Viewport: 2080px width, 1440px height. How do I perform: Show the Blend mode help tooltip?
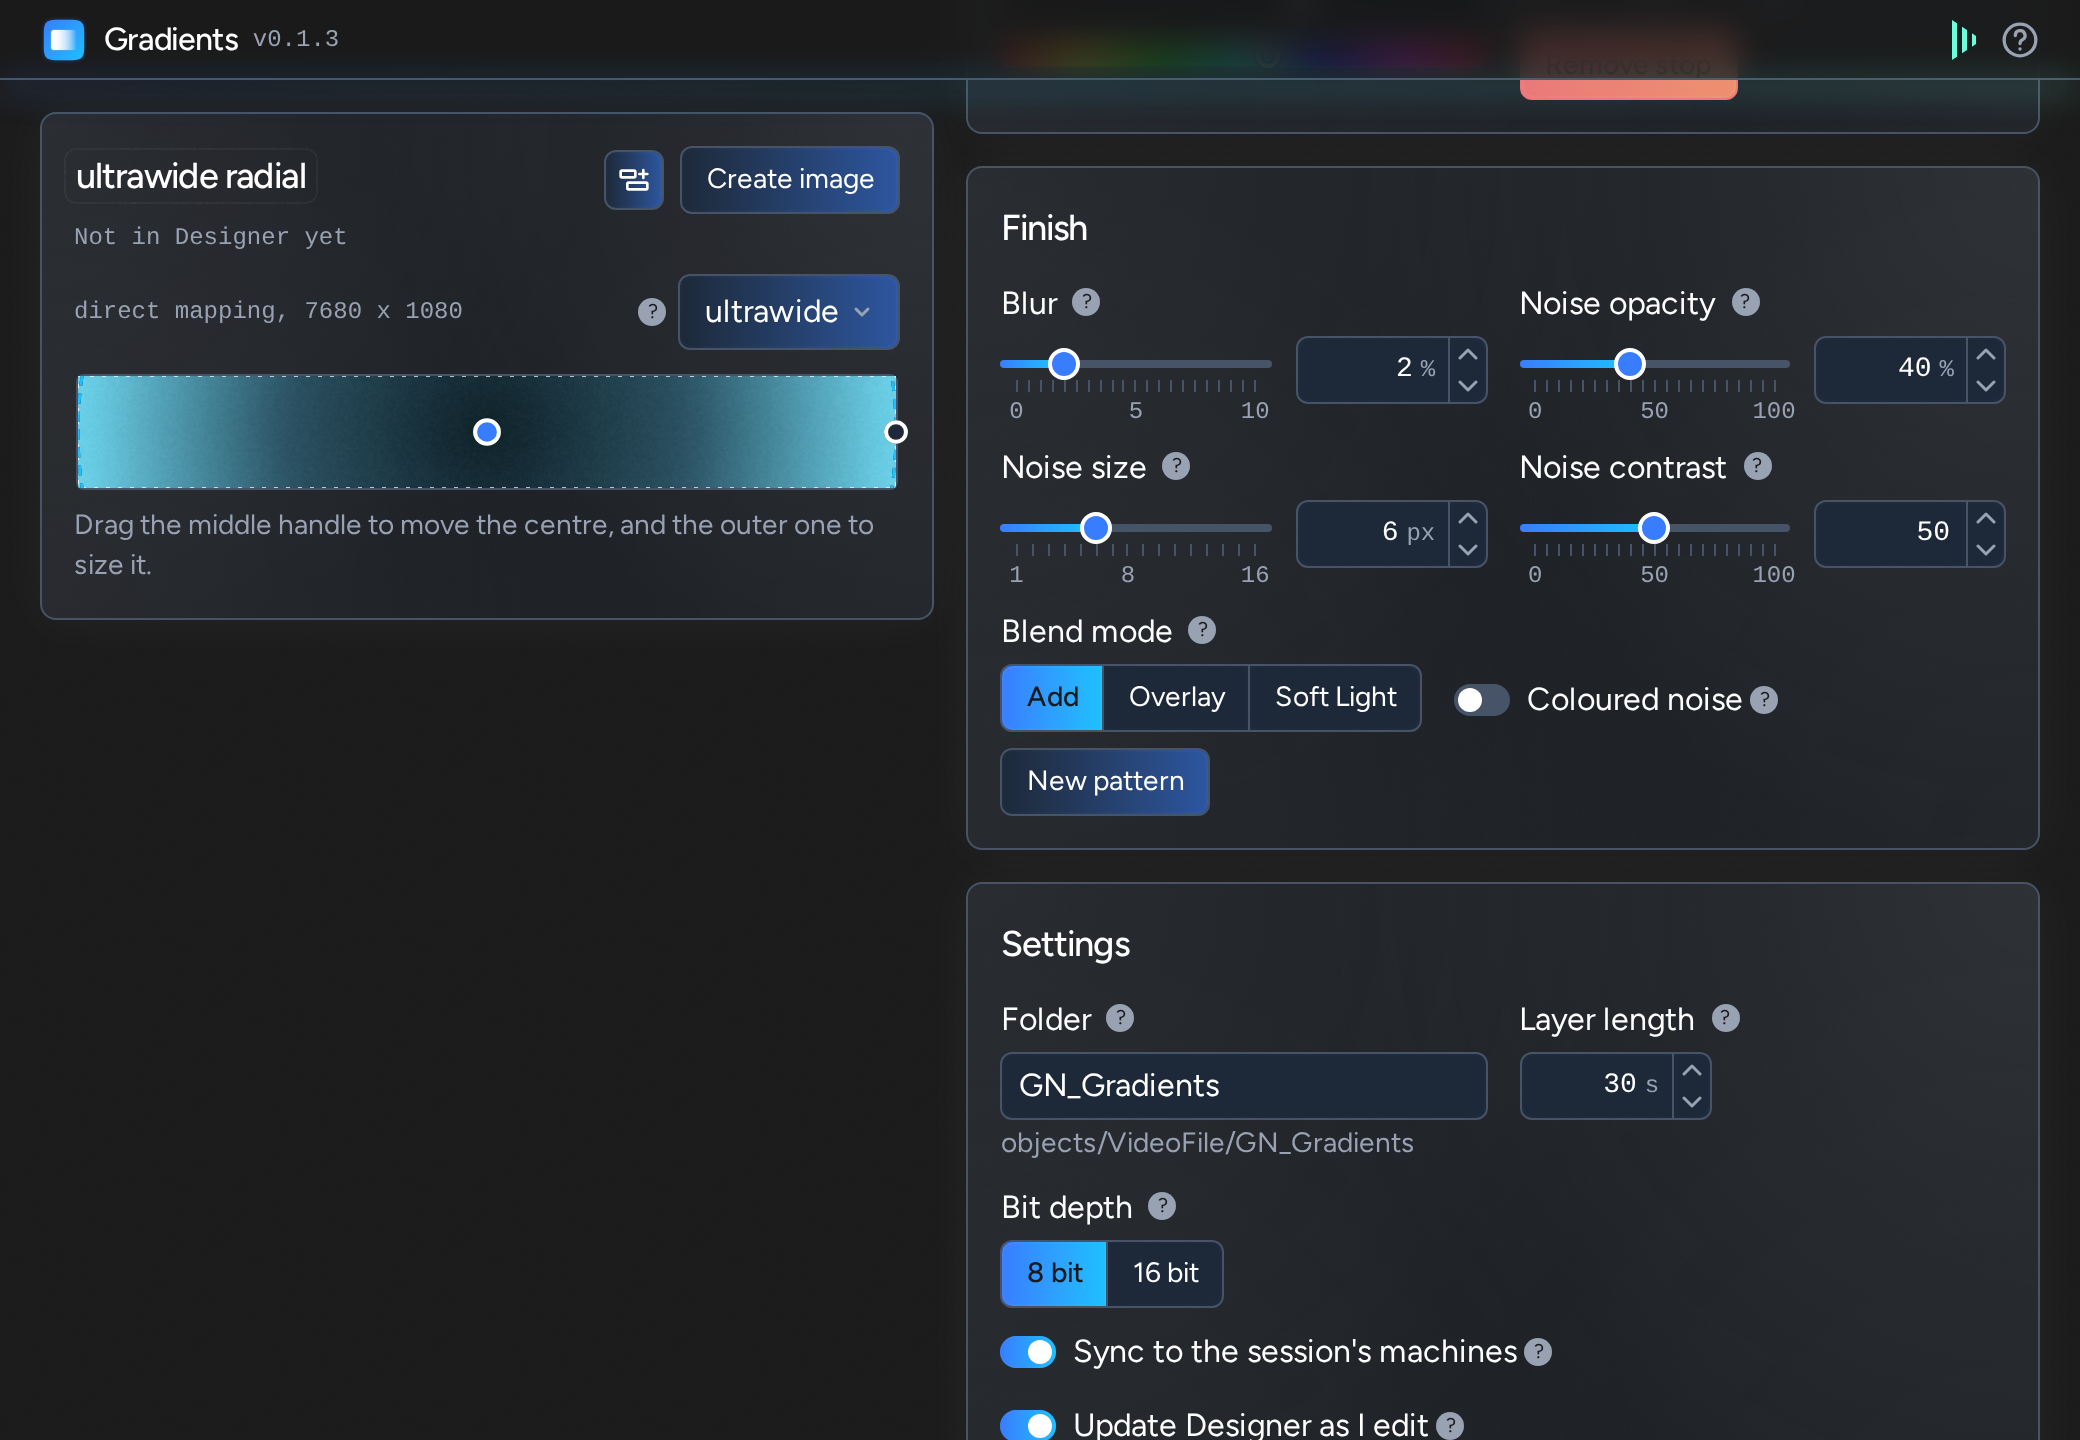point(1202,630)
